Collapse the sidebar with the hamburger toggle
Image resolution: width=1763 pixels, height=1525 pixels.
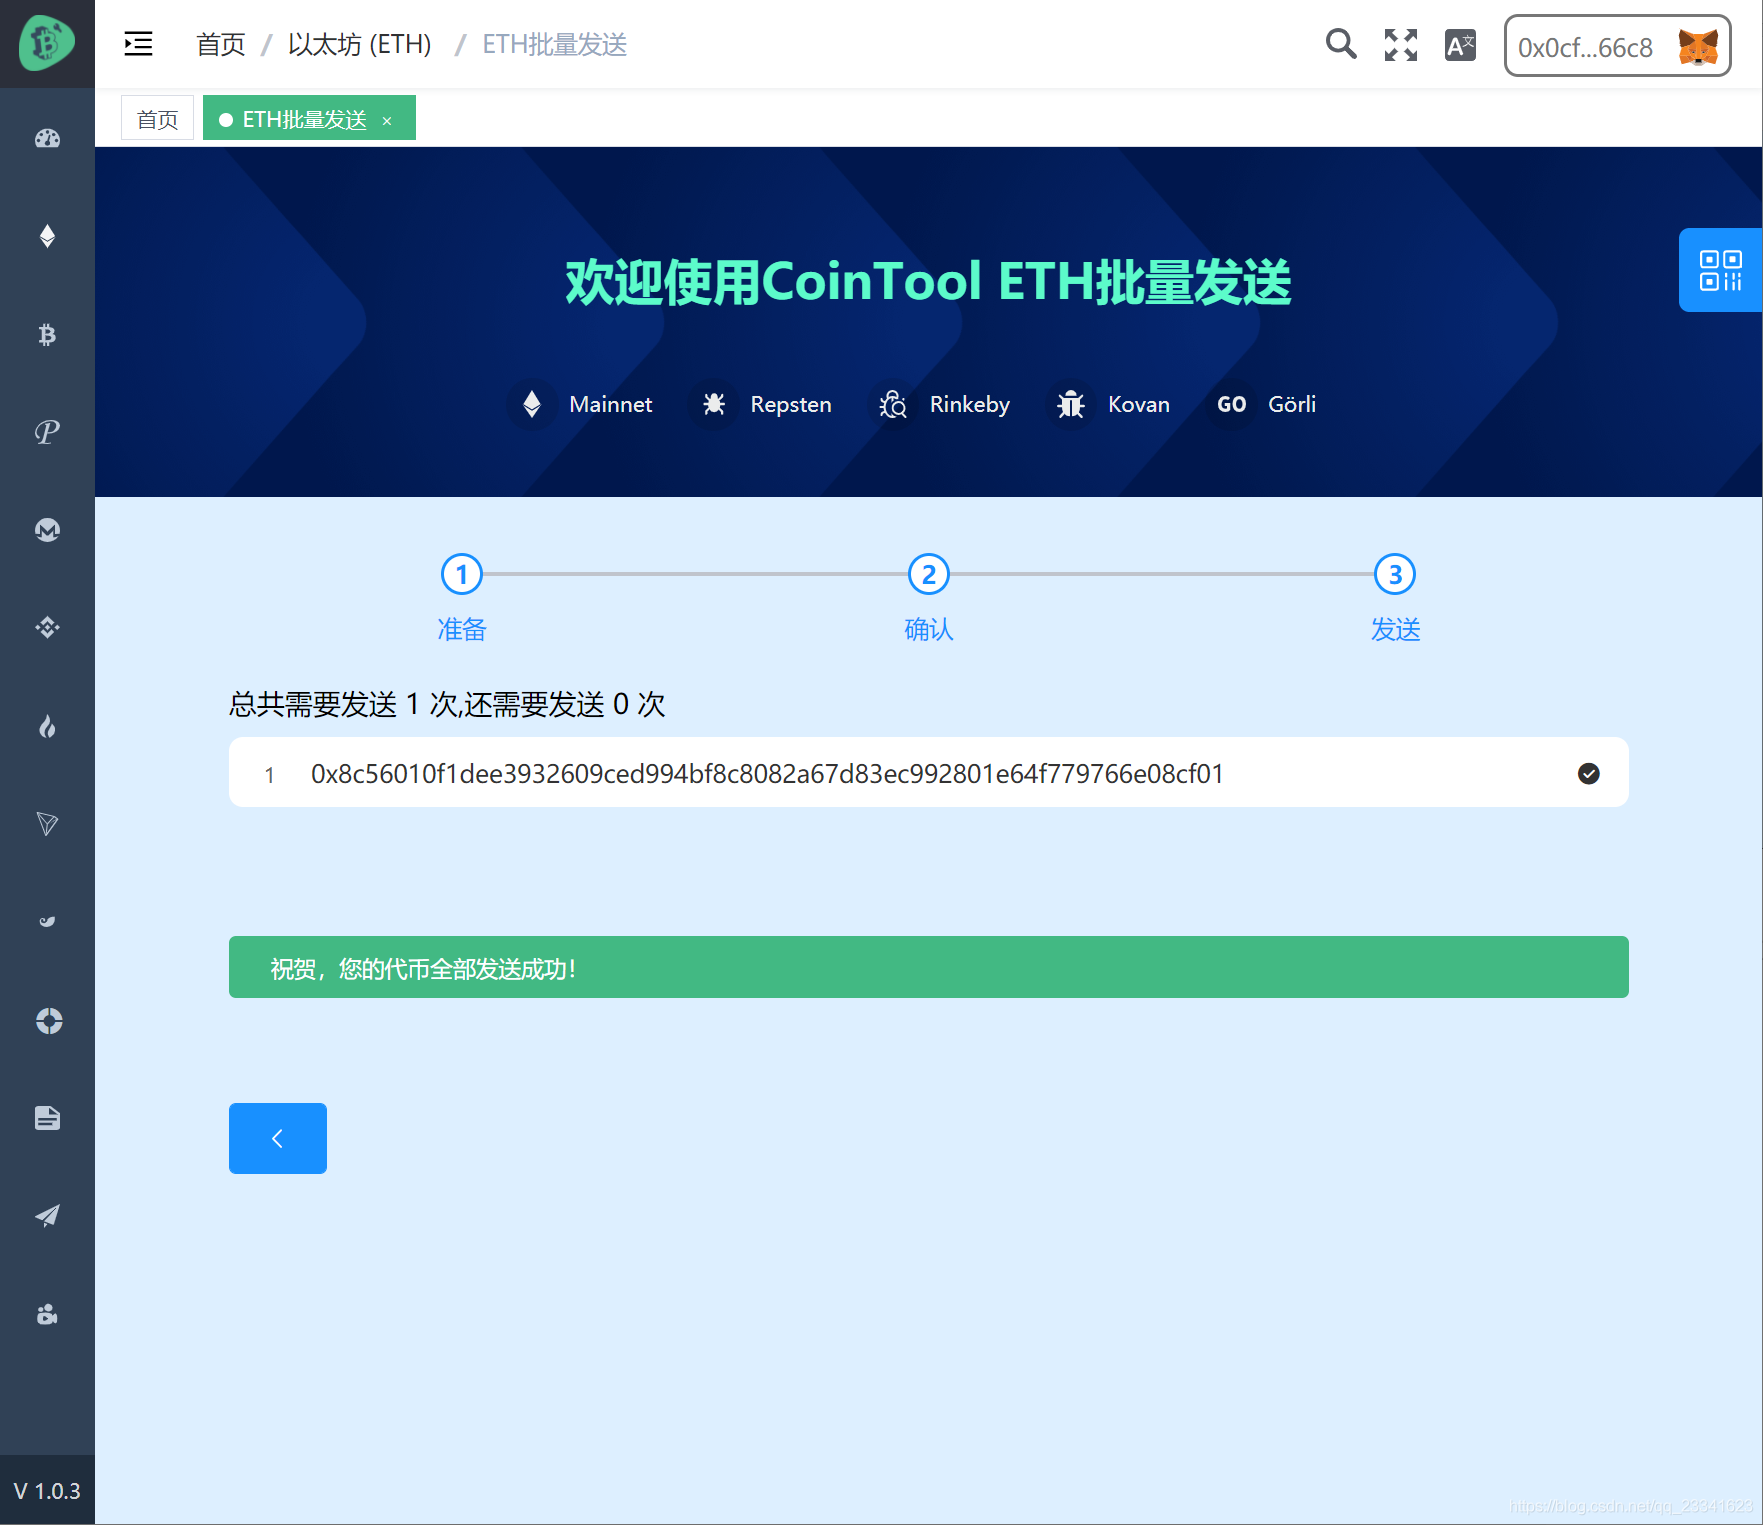(138, 44)
